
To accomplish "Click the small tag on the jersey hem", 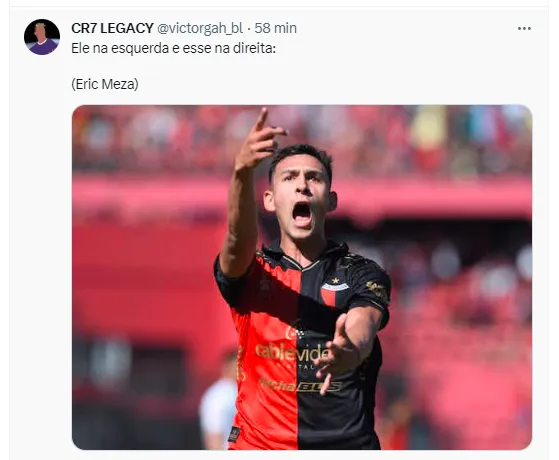I will click(234, 434).
